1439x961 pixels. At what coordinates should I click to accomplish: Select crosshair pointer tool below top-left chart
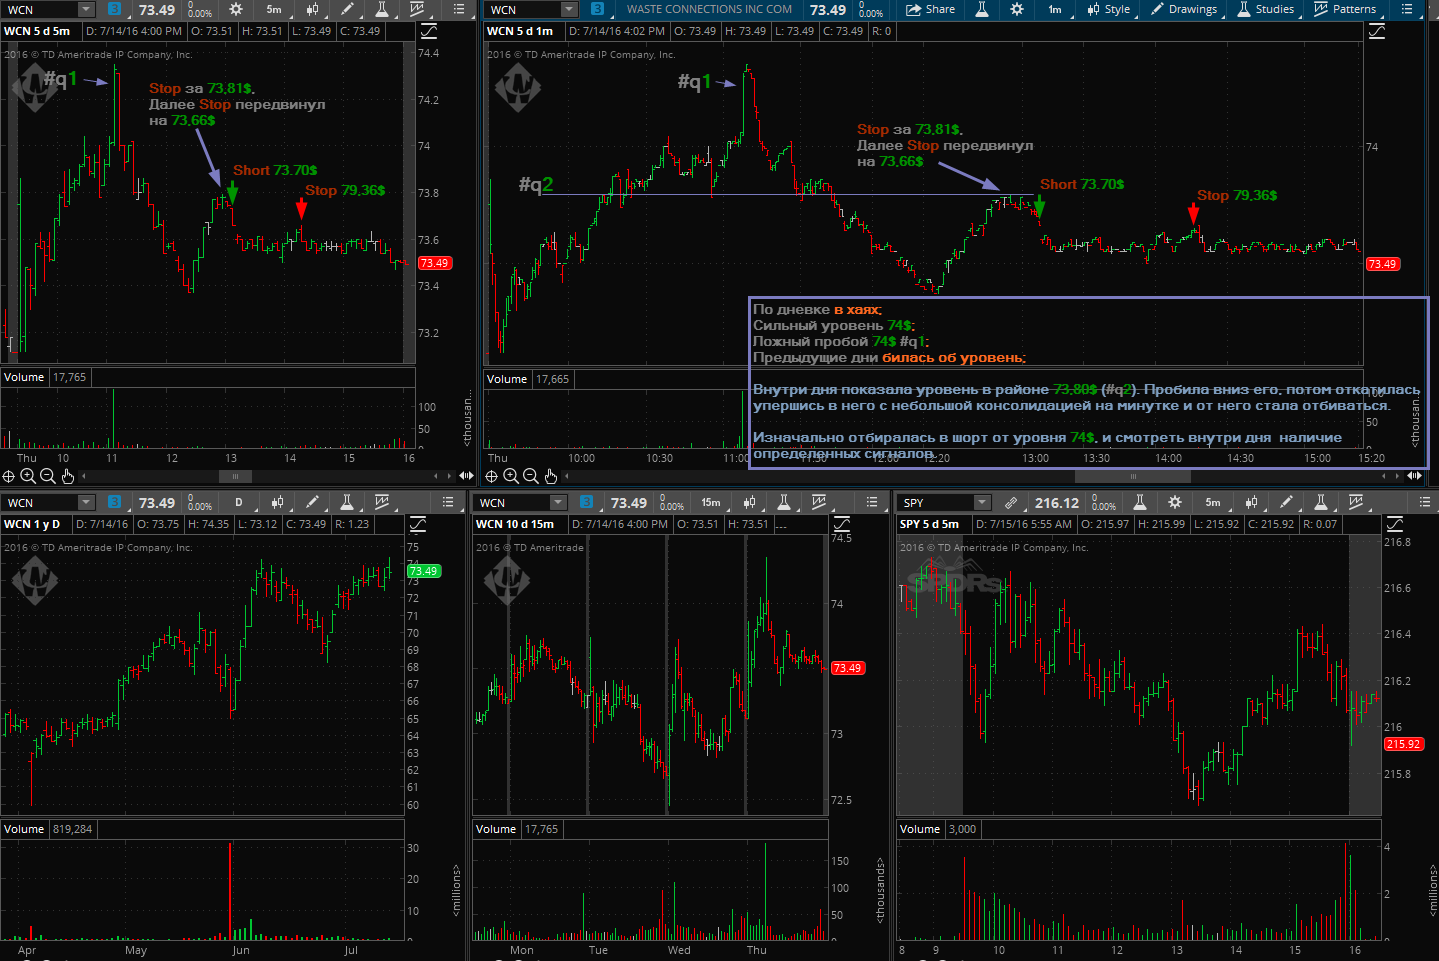(9, 476)
